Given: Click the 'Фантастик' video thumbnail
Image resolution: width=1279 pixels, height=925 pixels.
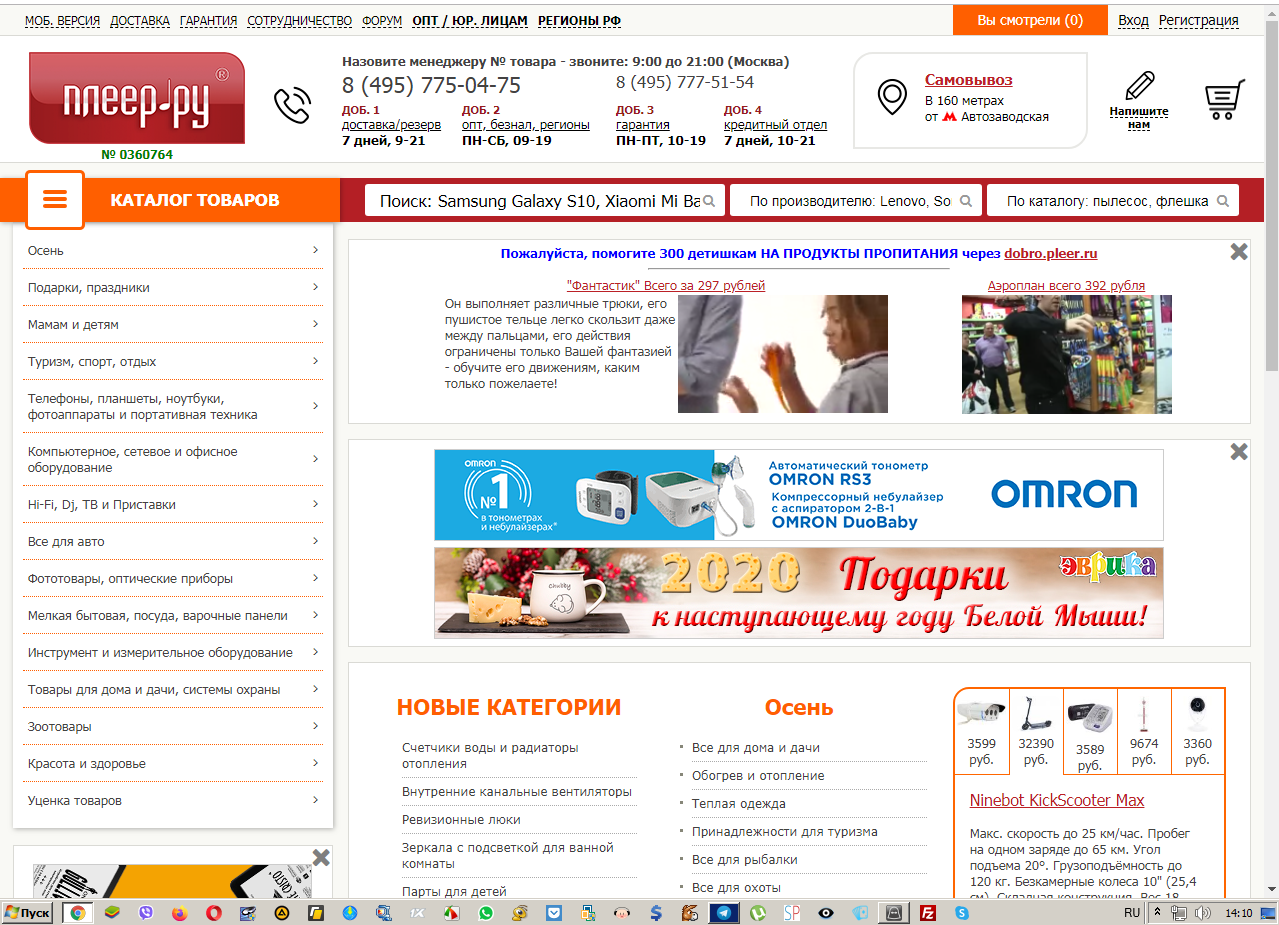Looking at the screenshot, I should (x=783, y=354).
